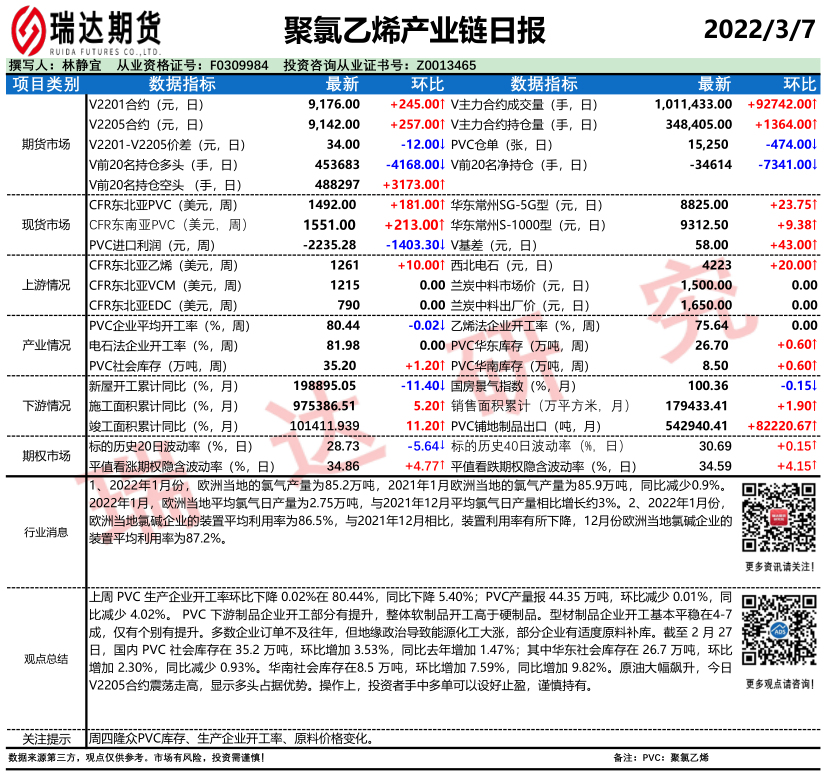Select the 现货市场 category label
Image resolution: width=825 pixels, height=775 pixels.
45,224
